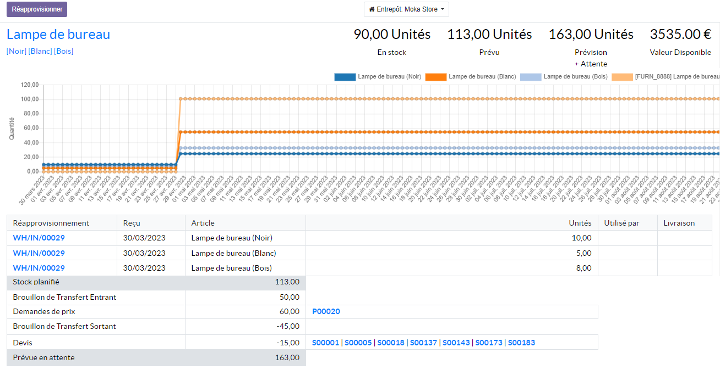Toggle Lampe de bureau (Bois) legend swatch
The image size is (720, 375).
531,77
